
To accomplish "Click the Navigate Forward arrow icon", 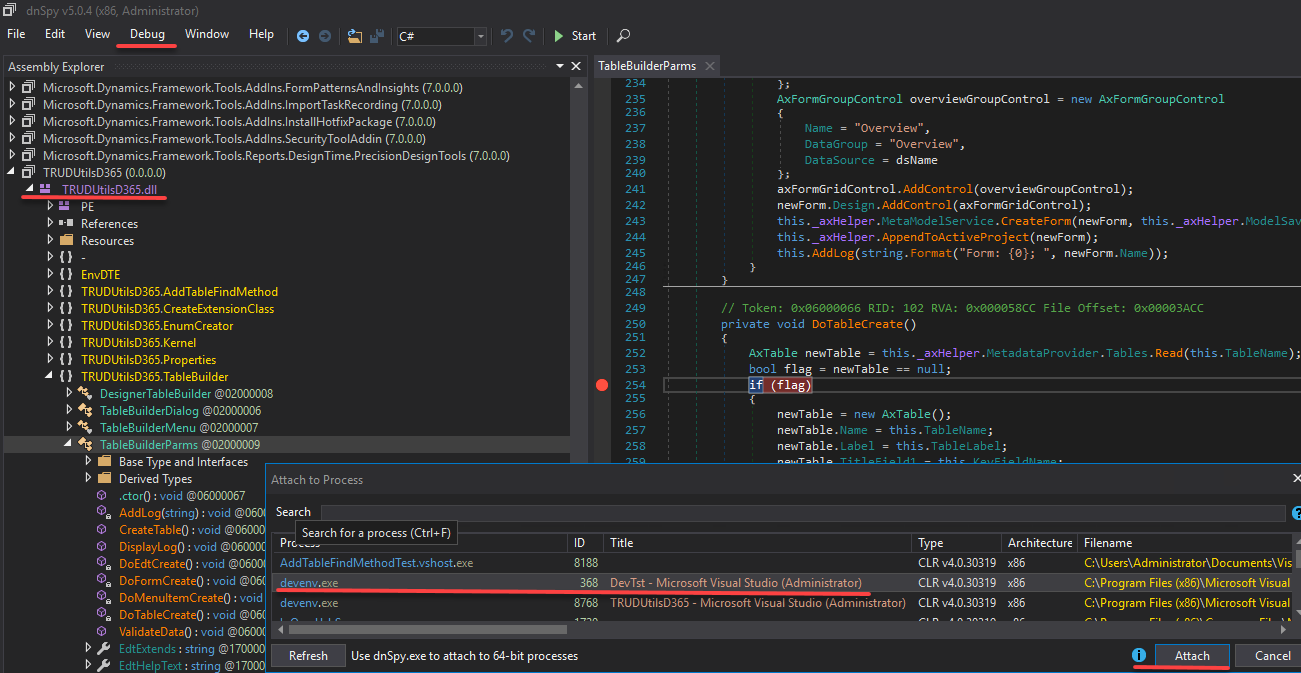I will tap(325, 36).
